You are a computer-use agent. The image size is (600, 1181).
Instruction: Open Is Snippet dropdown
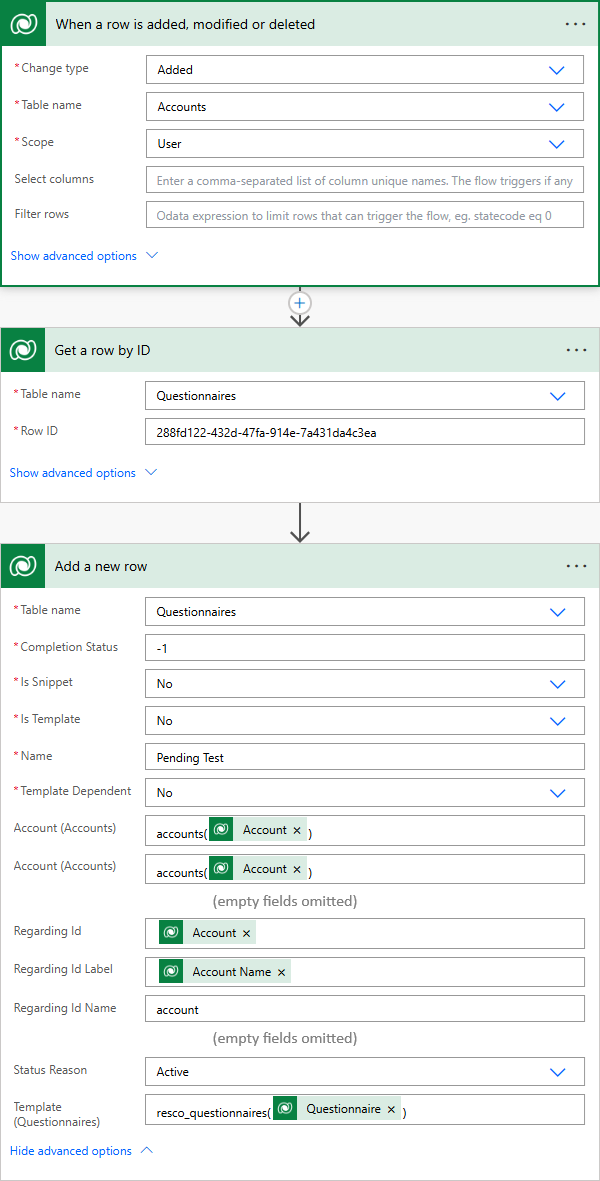[x=365, y=684]
